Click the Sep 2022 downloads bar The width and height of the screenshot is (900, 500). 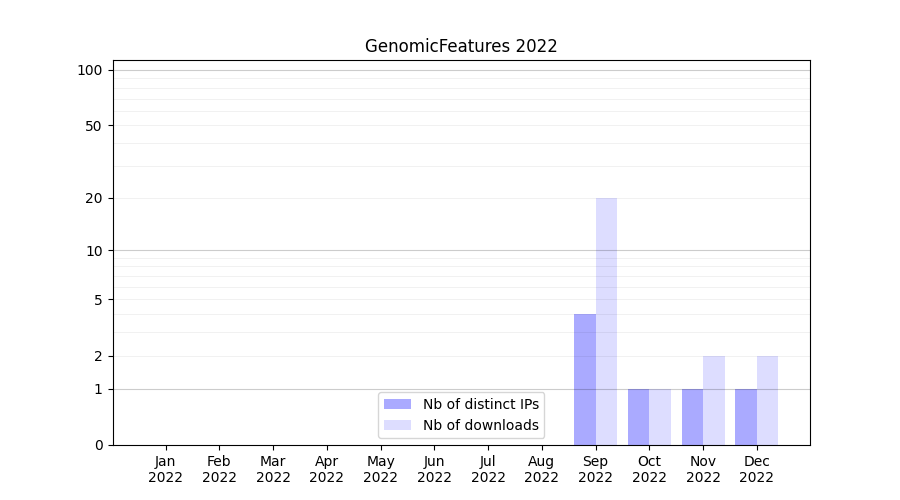point(606,321)
